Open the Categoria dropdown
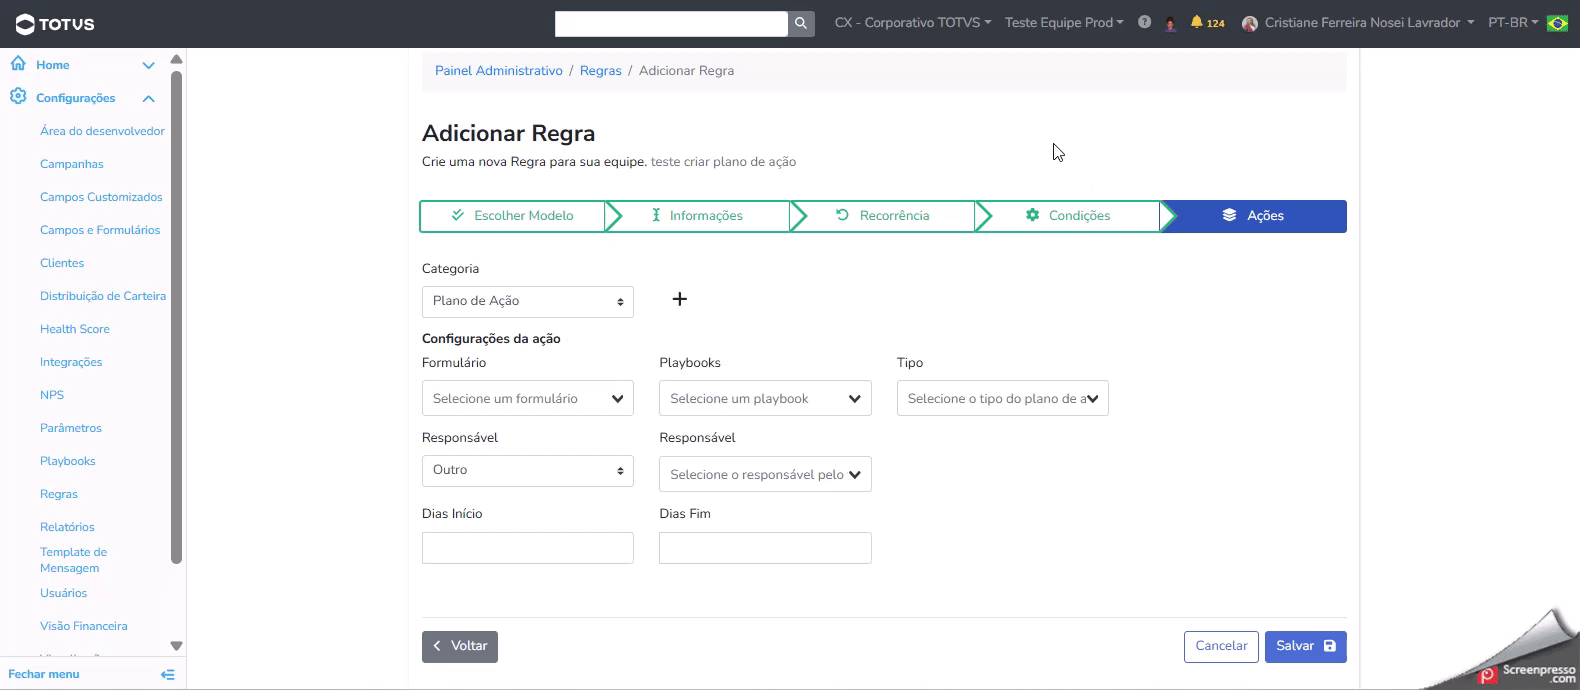 [527, 301]
